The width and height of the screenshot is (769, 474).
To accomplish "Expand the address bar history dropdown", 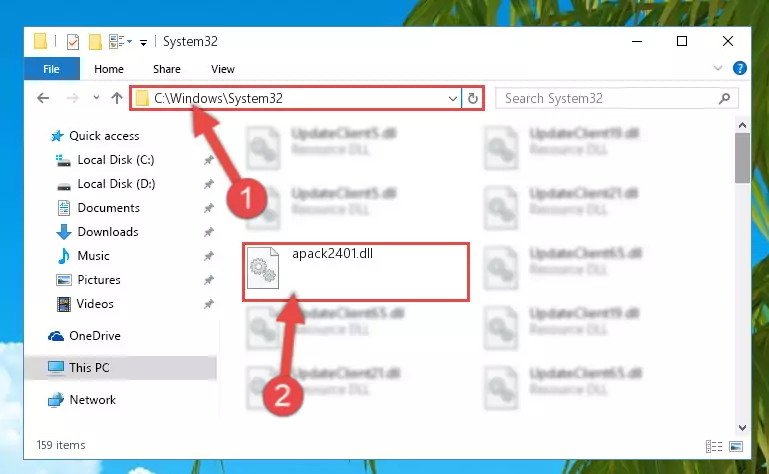I will click(x=453, y=99).
